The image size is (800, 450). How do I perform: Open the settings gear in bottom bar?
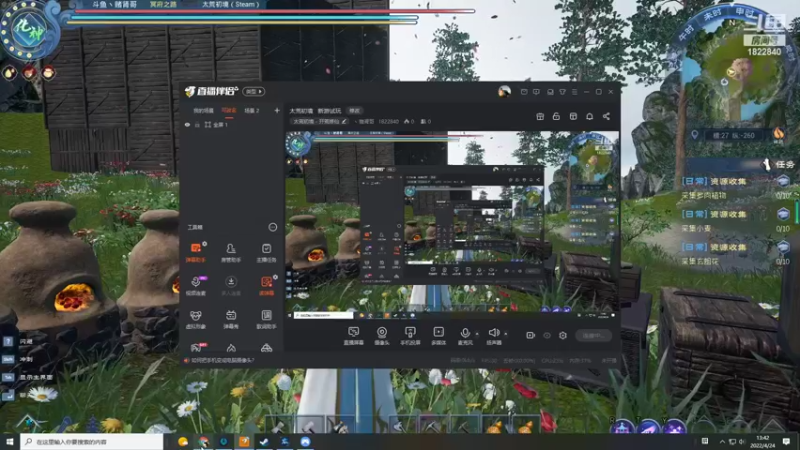pos(563,335)
